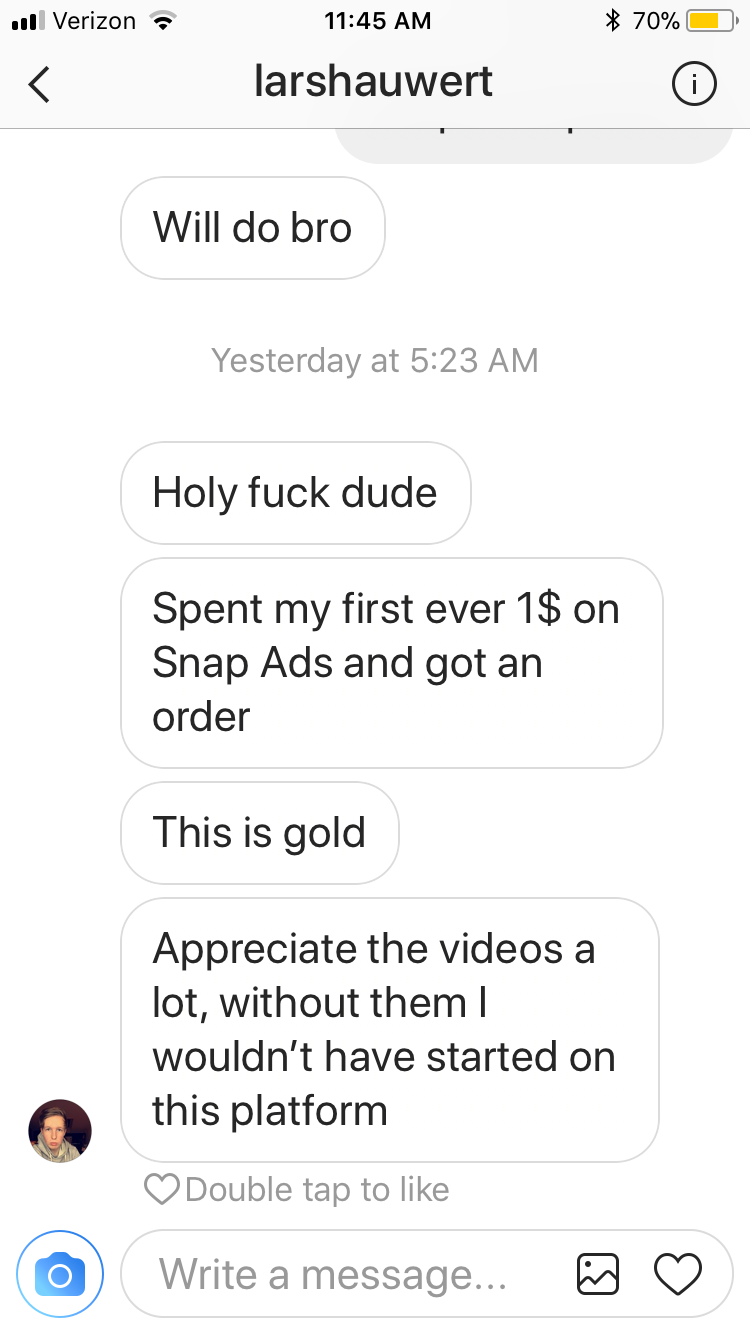This screenshot has height=1334, width=750.
Task: Select the "Will do bro" message bubble
Action: [x=253, y=228]
